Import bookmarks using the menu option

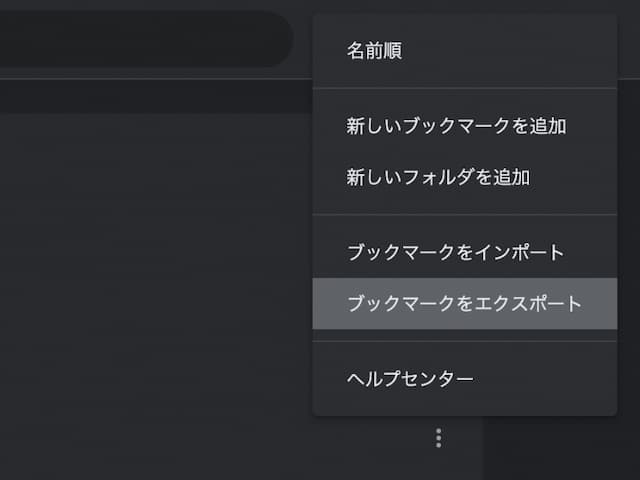click(x=455, y=253)
